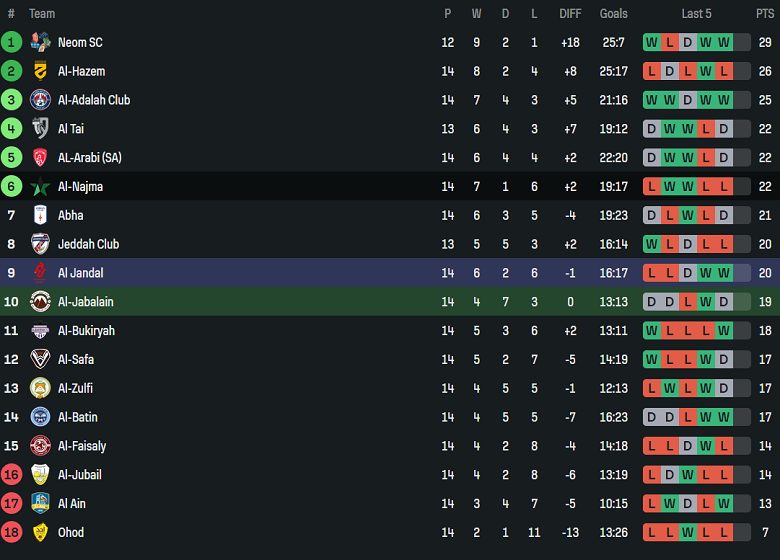Open the Al Tai team link

tap(71, 129)
